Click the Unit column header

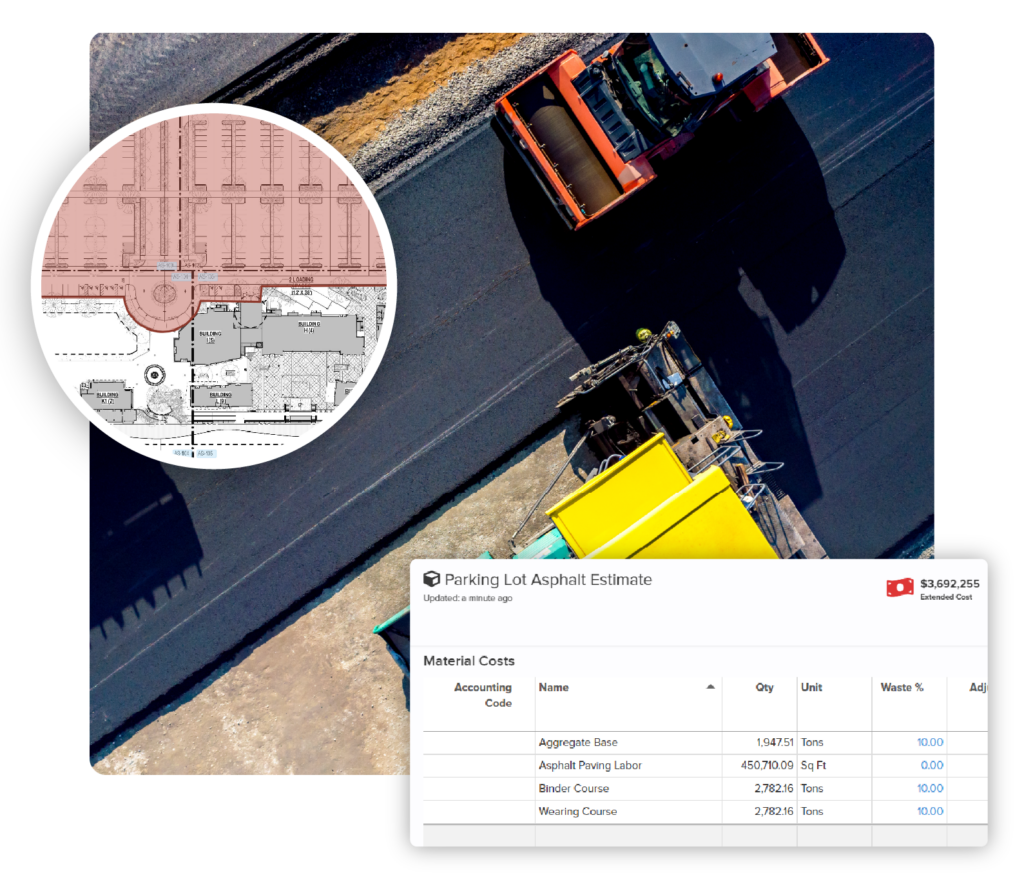(x=811, y=688)
